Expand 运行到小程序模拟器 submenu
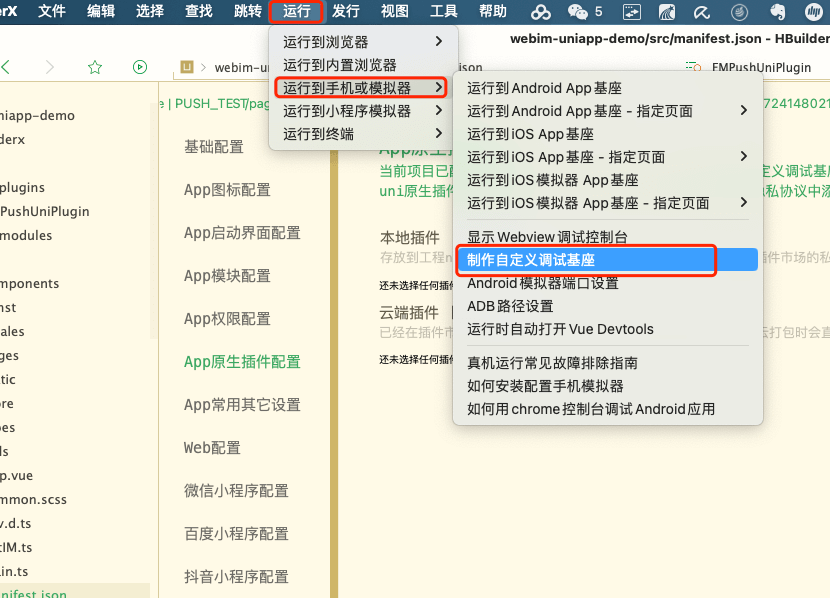This screenshot has width=830, height=598. [362, 111]
